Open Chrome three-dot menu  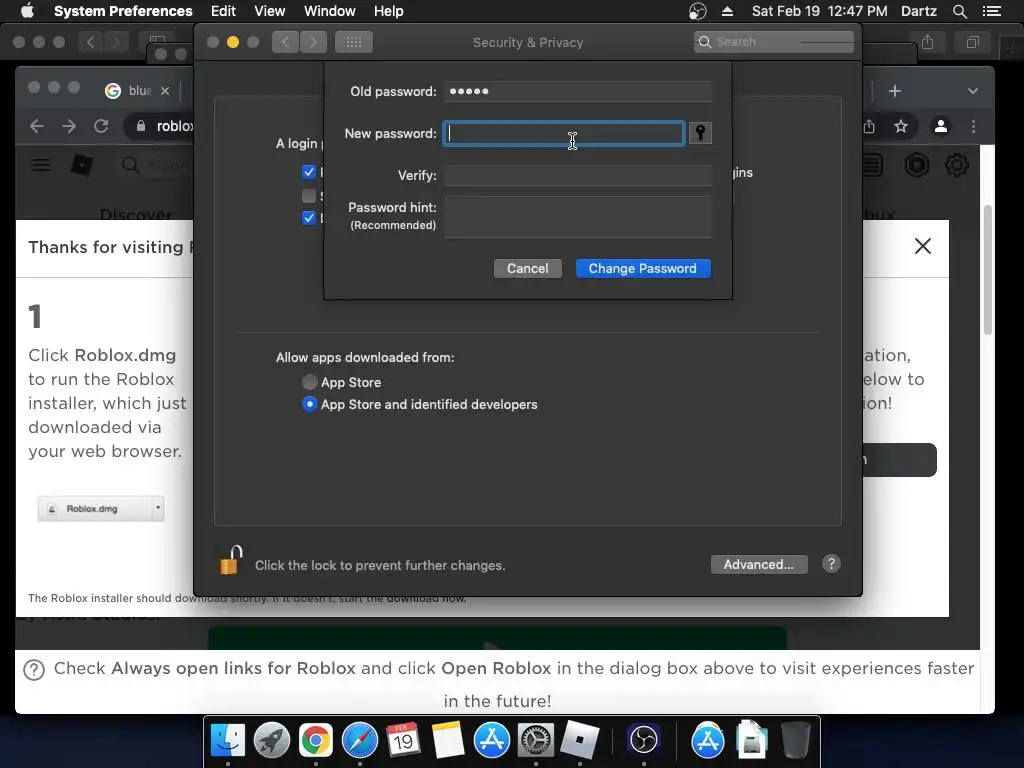(x=973, y=126)
